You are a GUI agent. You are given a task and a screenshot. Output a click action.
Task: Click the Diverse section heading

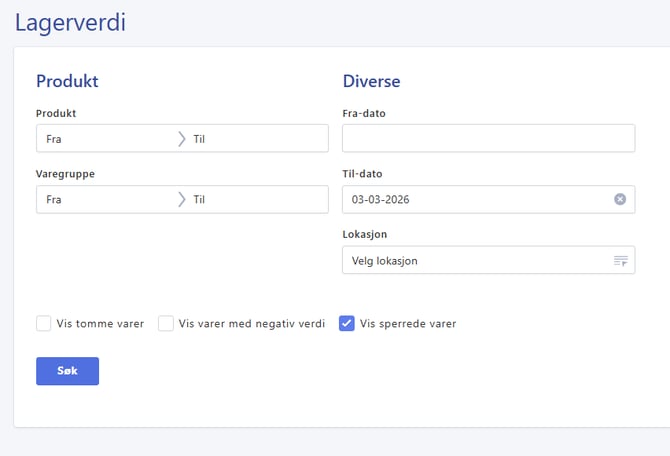pyautogui.click(x=371, y=81)
